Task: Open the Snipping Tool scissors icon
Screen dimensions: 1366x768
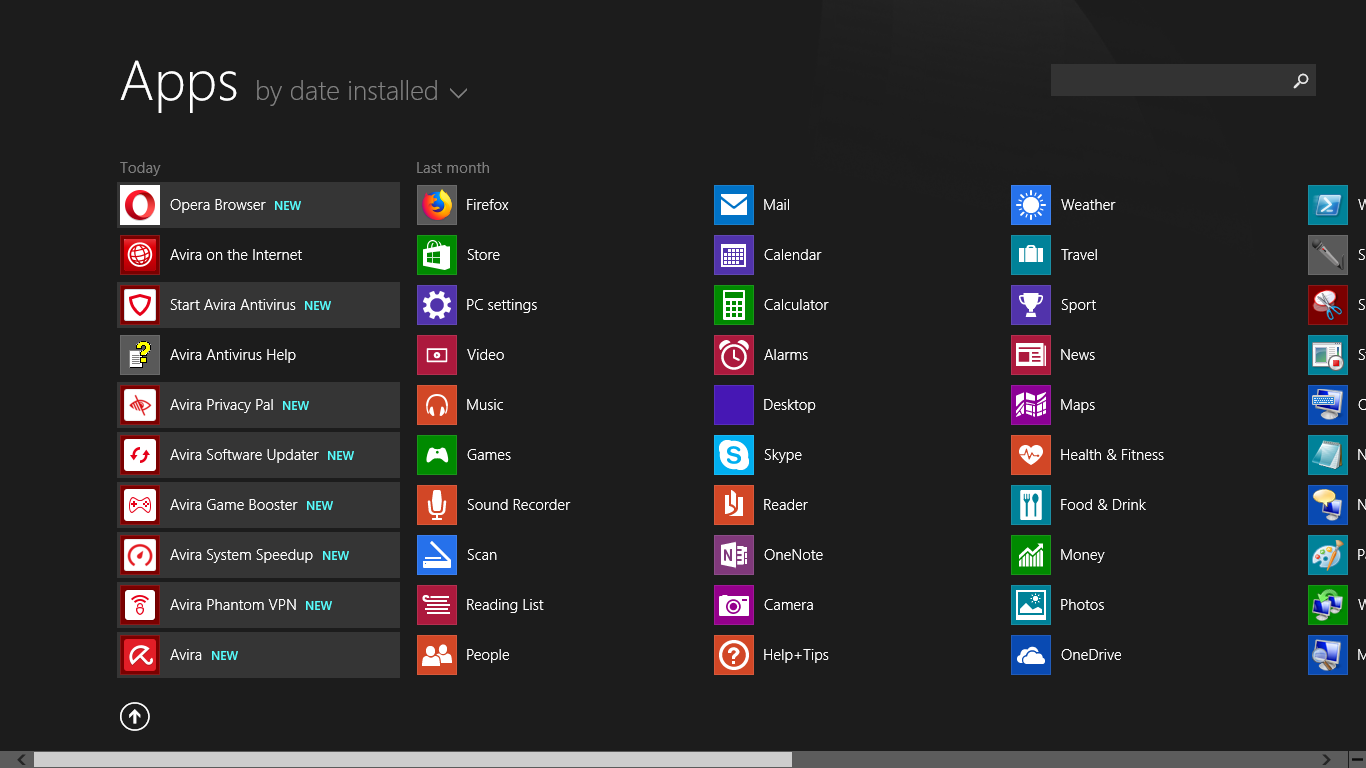Action: tap(1328, 305)
